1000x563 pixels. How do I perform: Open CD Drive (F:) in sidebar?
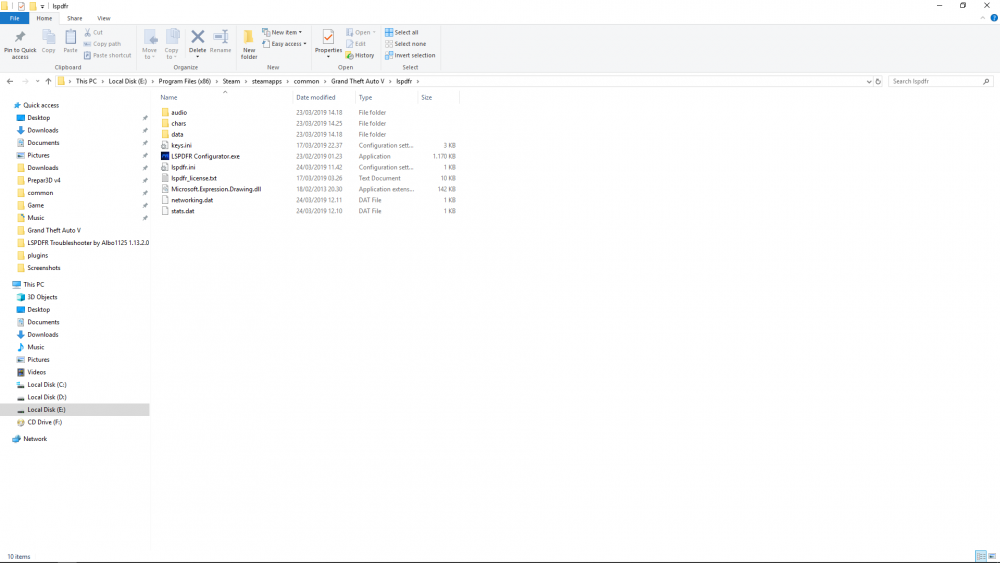pyautogui.click(x=44, y=422)
